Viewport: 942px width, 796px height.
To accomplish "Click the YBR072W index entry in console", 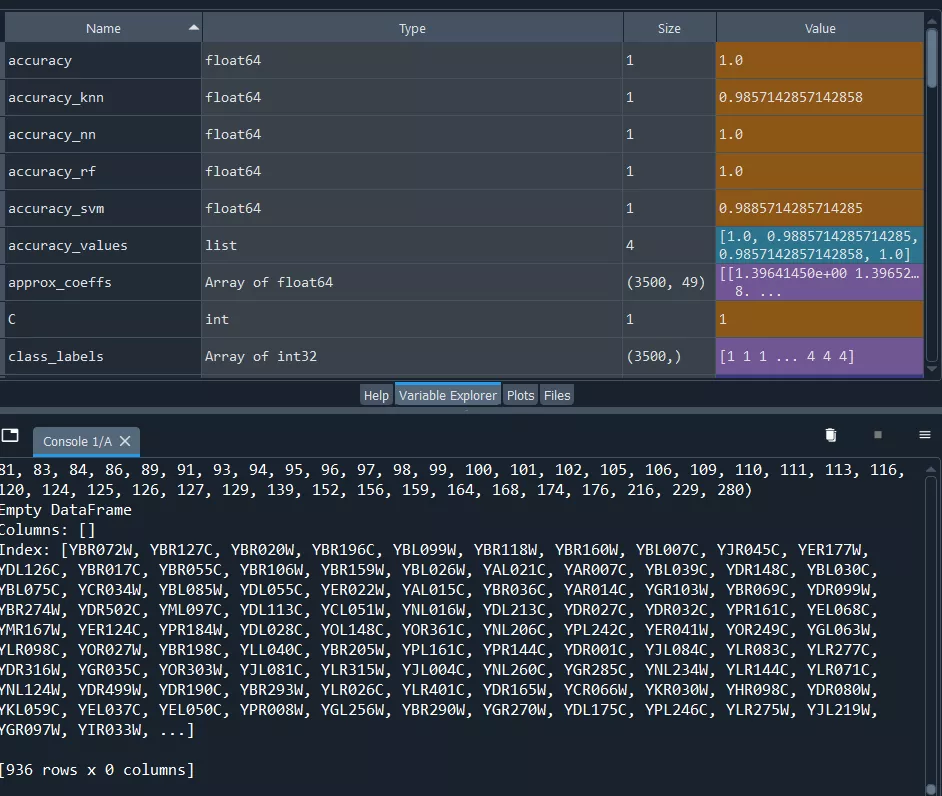I will coord(100,550).
